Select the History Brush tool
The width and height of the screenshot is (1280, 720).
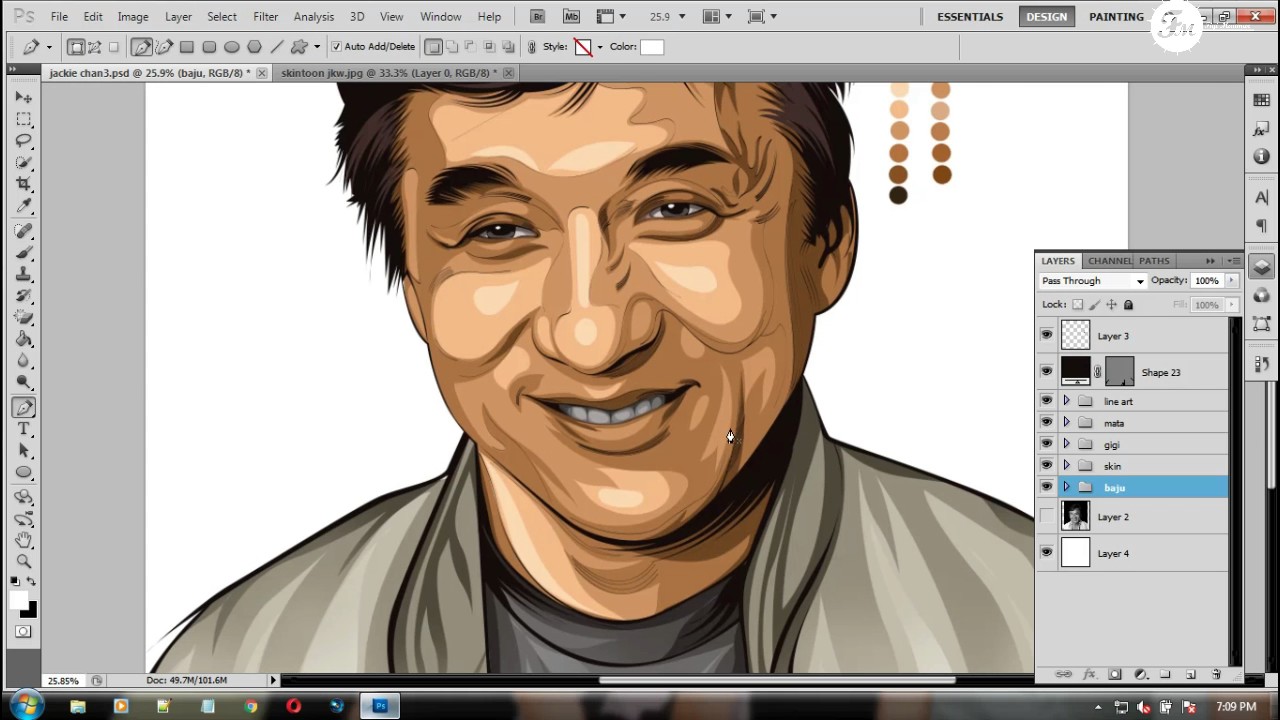[x=24, y=296]
